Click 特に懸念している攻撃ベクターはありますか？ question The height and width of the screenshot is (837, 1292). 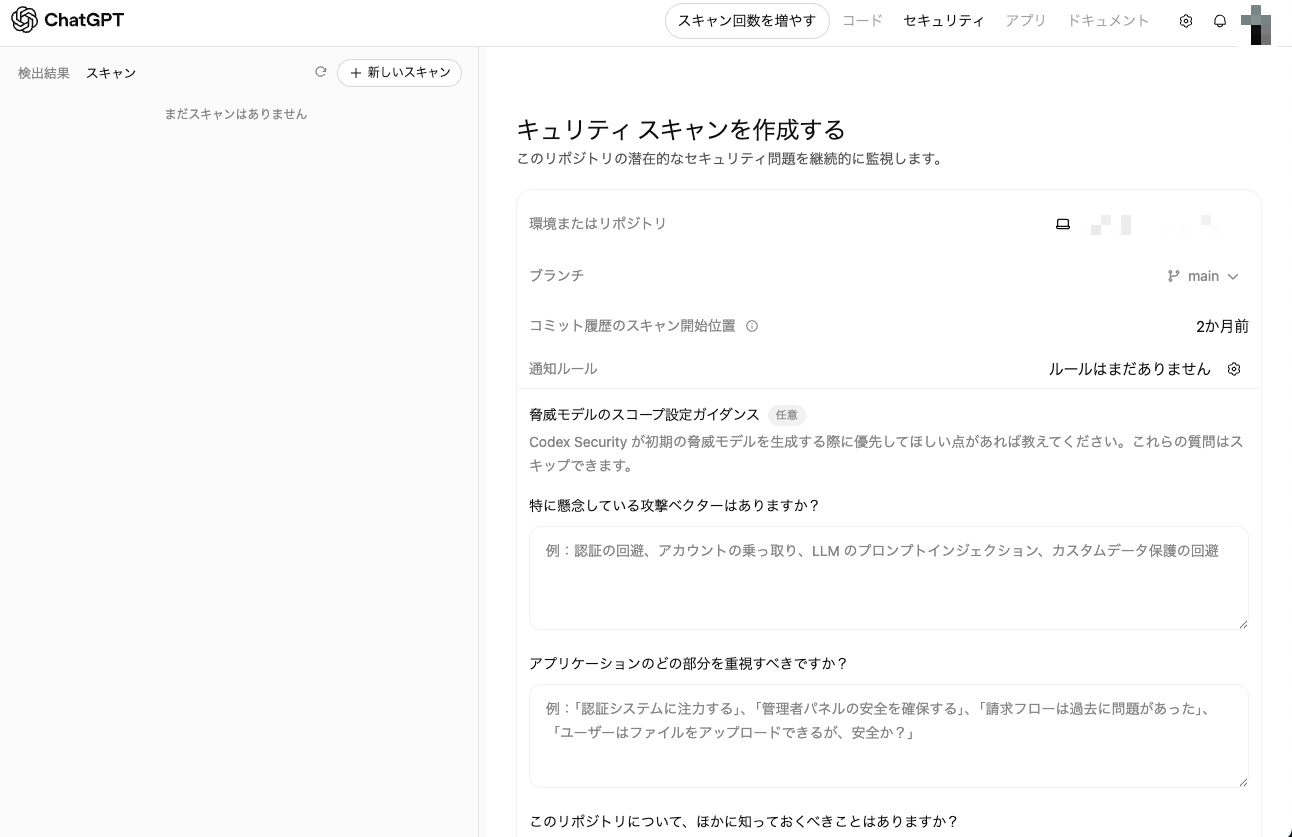[x=674, y=505]
